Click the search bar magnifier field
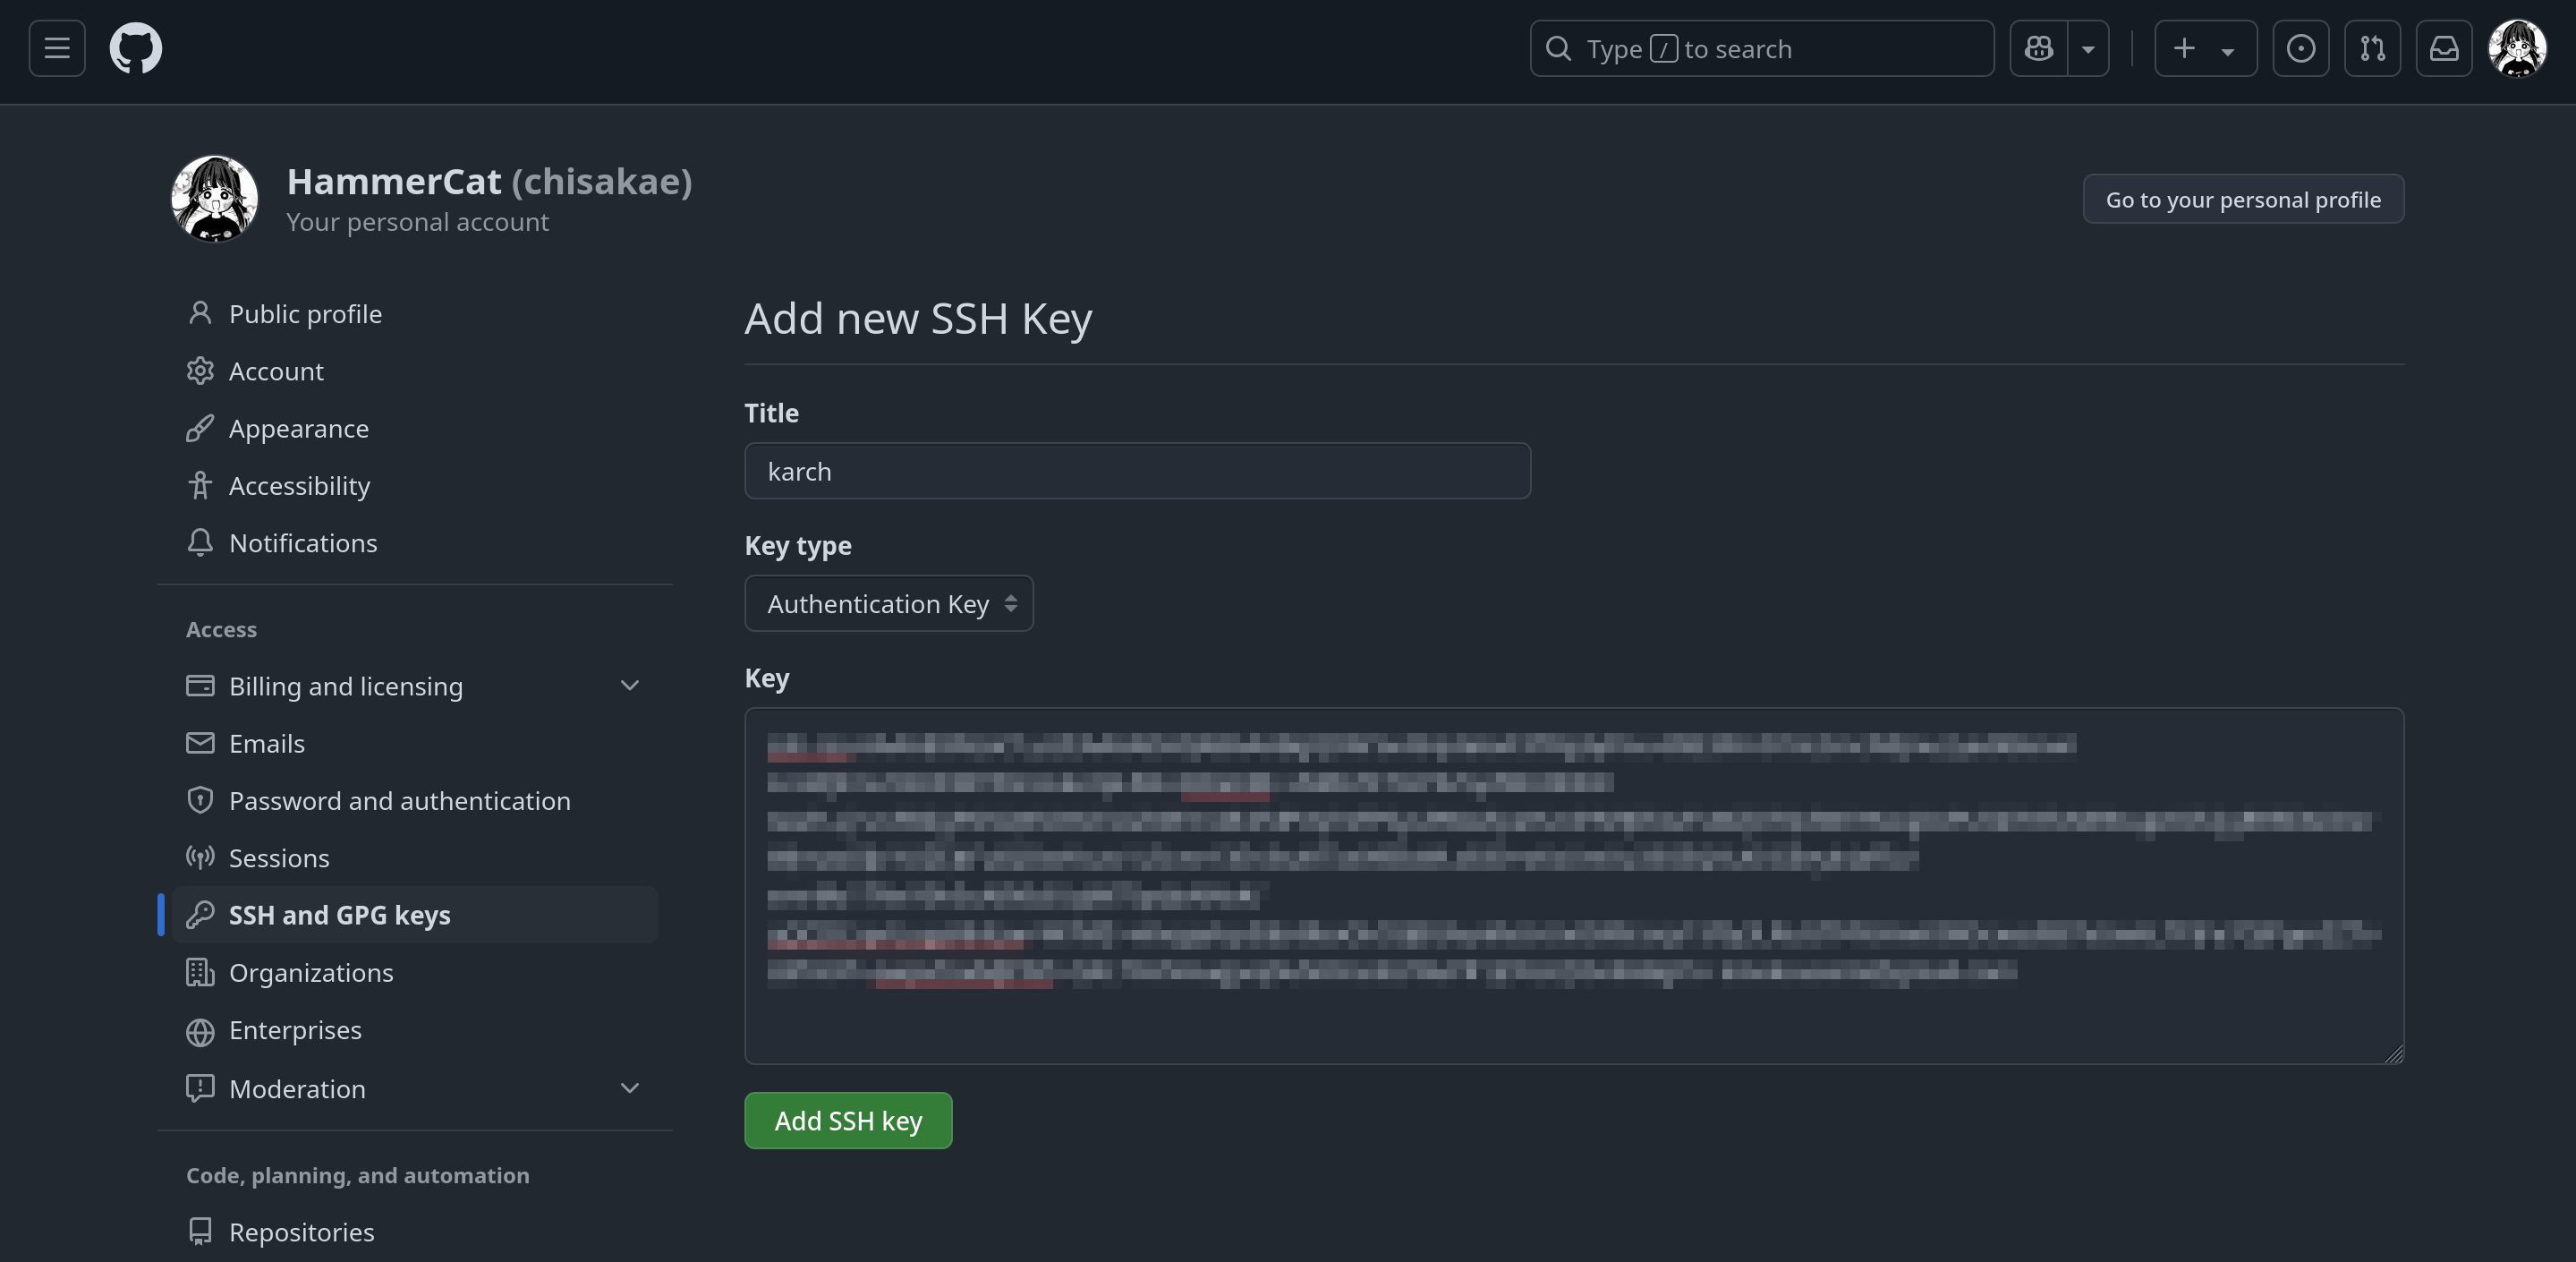2576x1262 pixels. (x=1761, y=48)
